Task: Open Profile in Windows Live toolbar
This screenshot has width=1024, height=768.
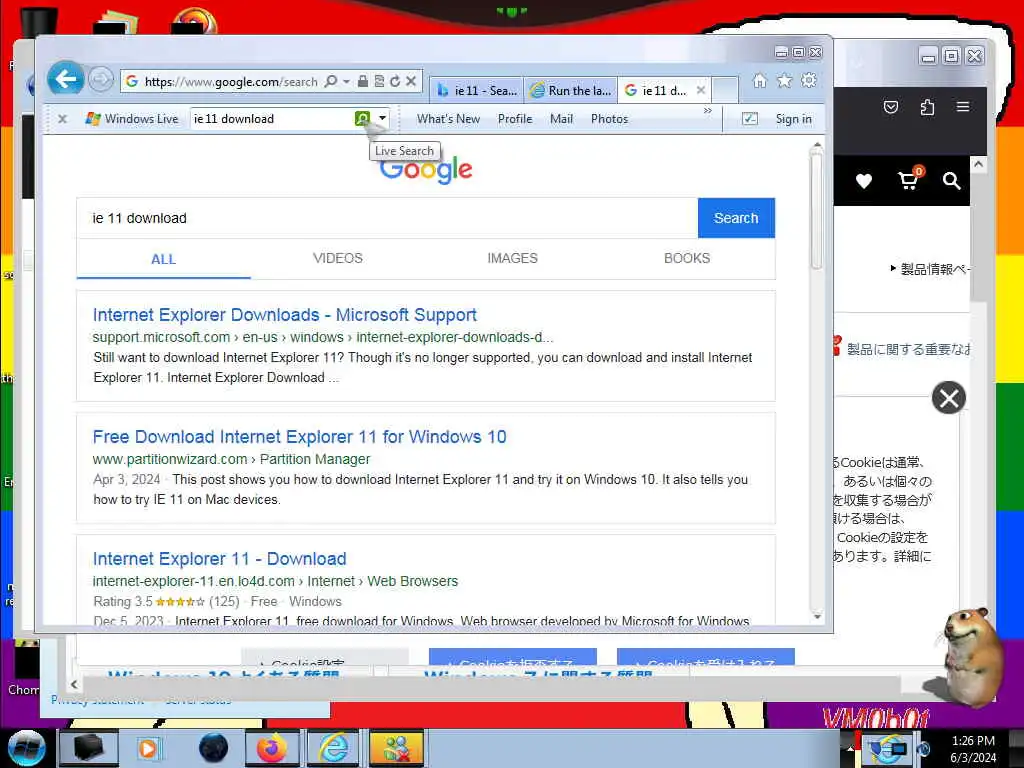Action: pyautogui.click(x=515, y=119)
